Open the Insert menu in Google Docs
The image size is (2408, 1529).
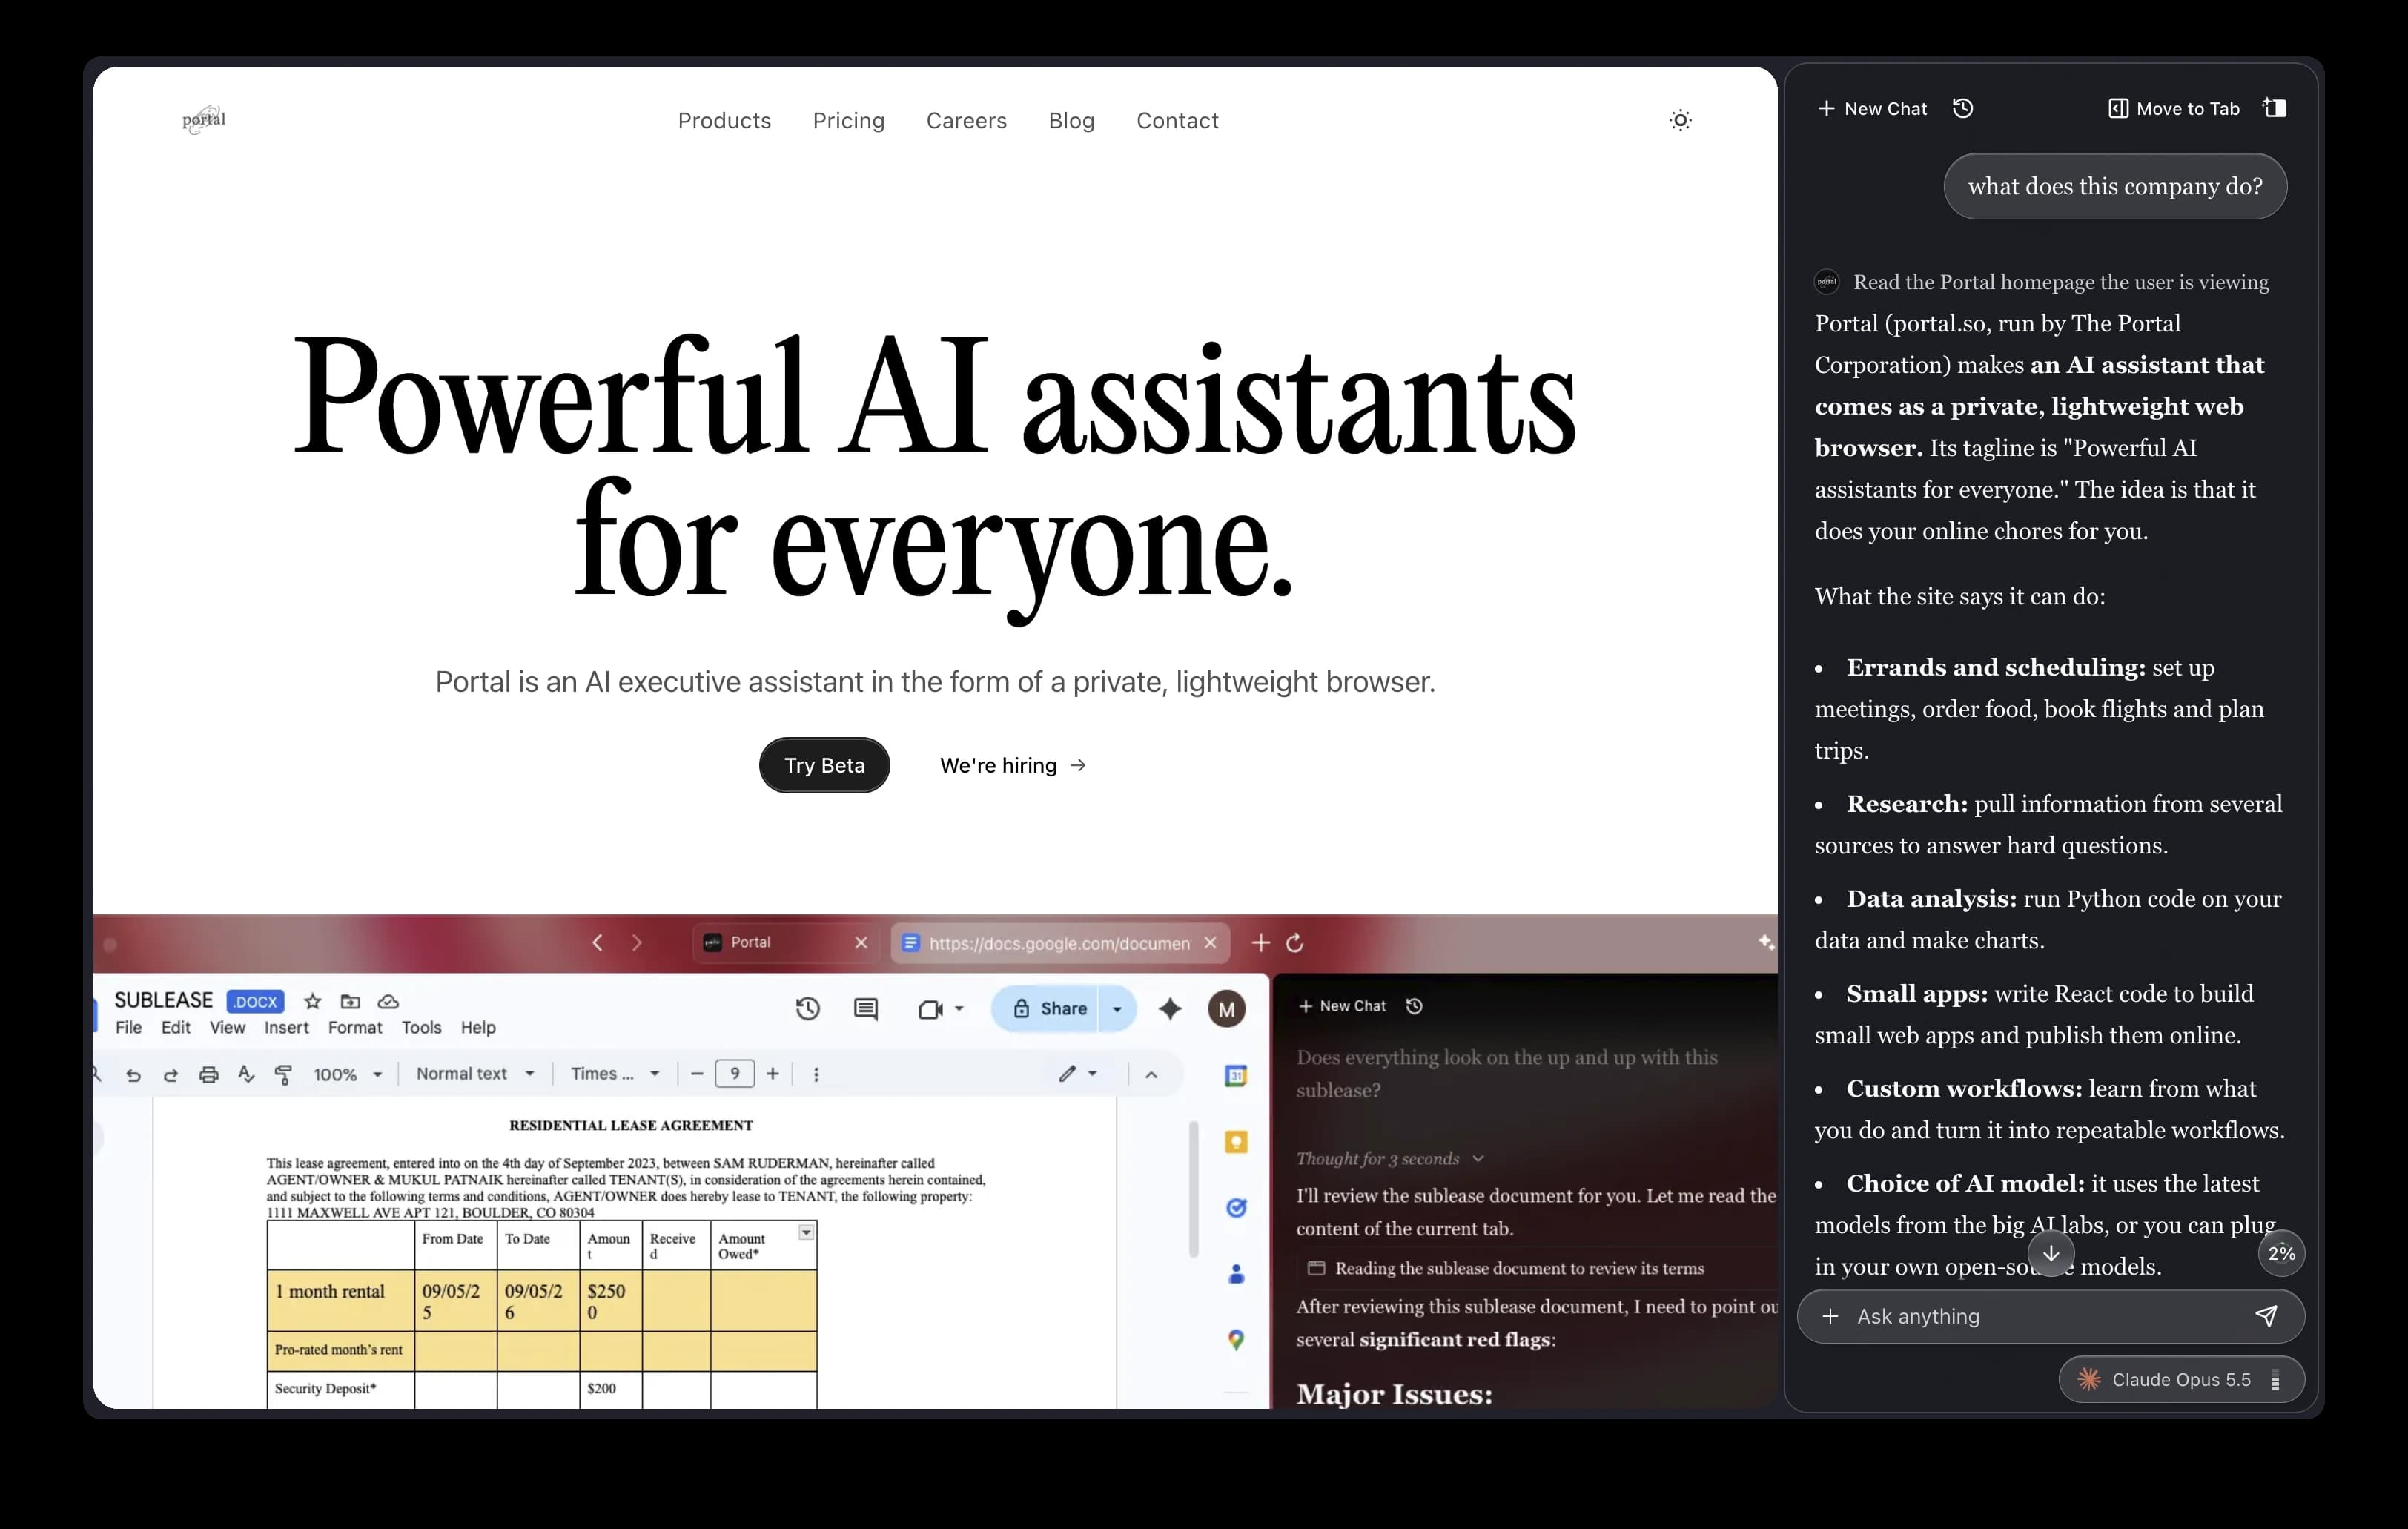click(x=286, y=1027)
